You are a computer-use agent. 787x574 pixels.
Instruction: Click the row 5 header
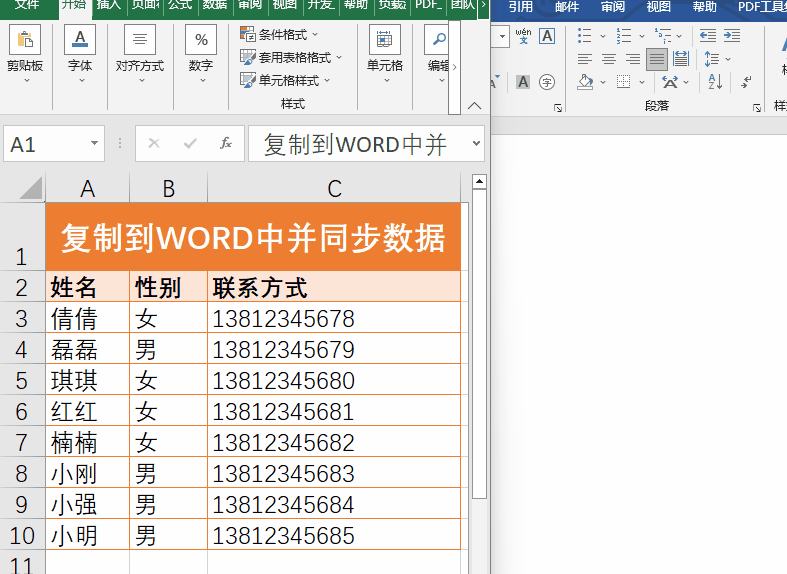pos(22,380)
